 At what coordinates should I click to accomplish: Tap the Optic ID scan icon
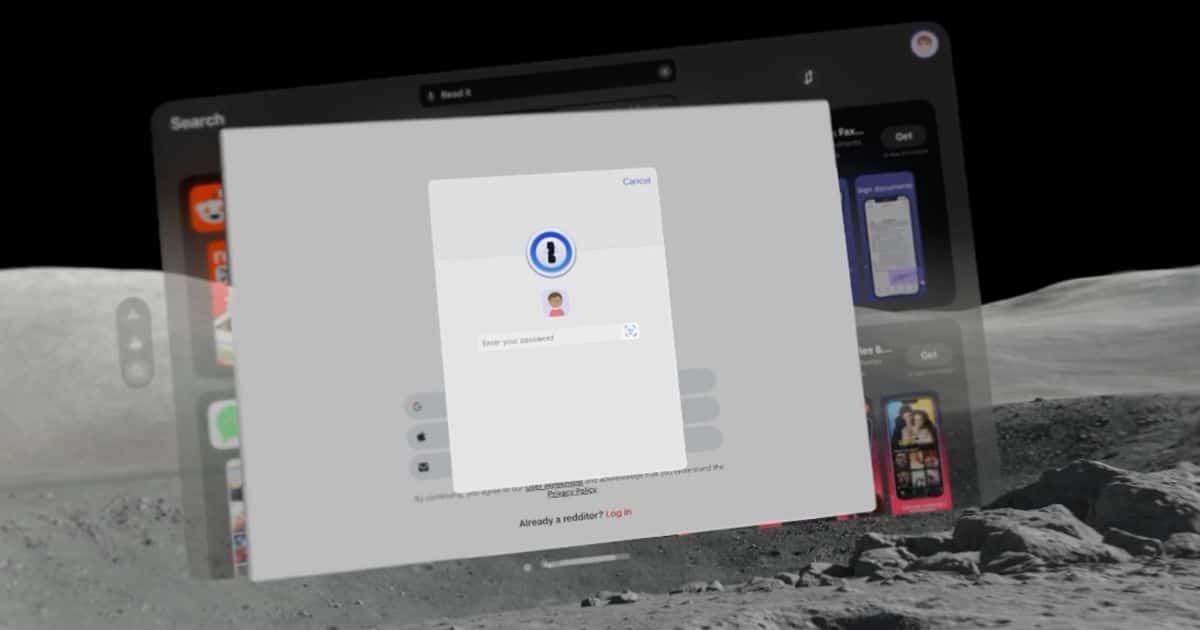[631, 331]
